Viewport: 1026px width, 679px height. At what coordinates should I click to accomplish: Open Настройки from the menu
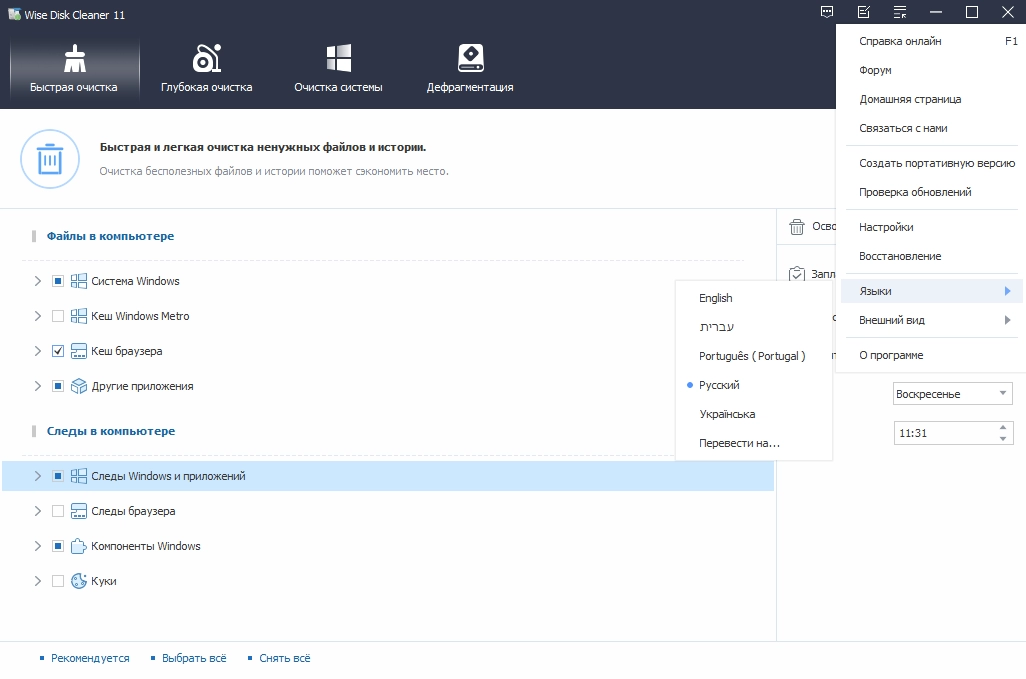pyautogui.click(x=886, y=227)
